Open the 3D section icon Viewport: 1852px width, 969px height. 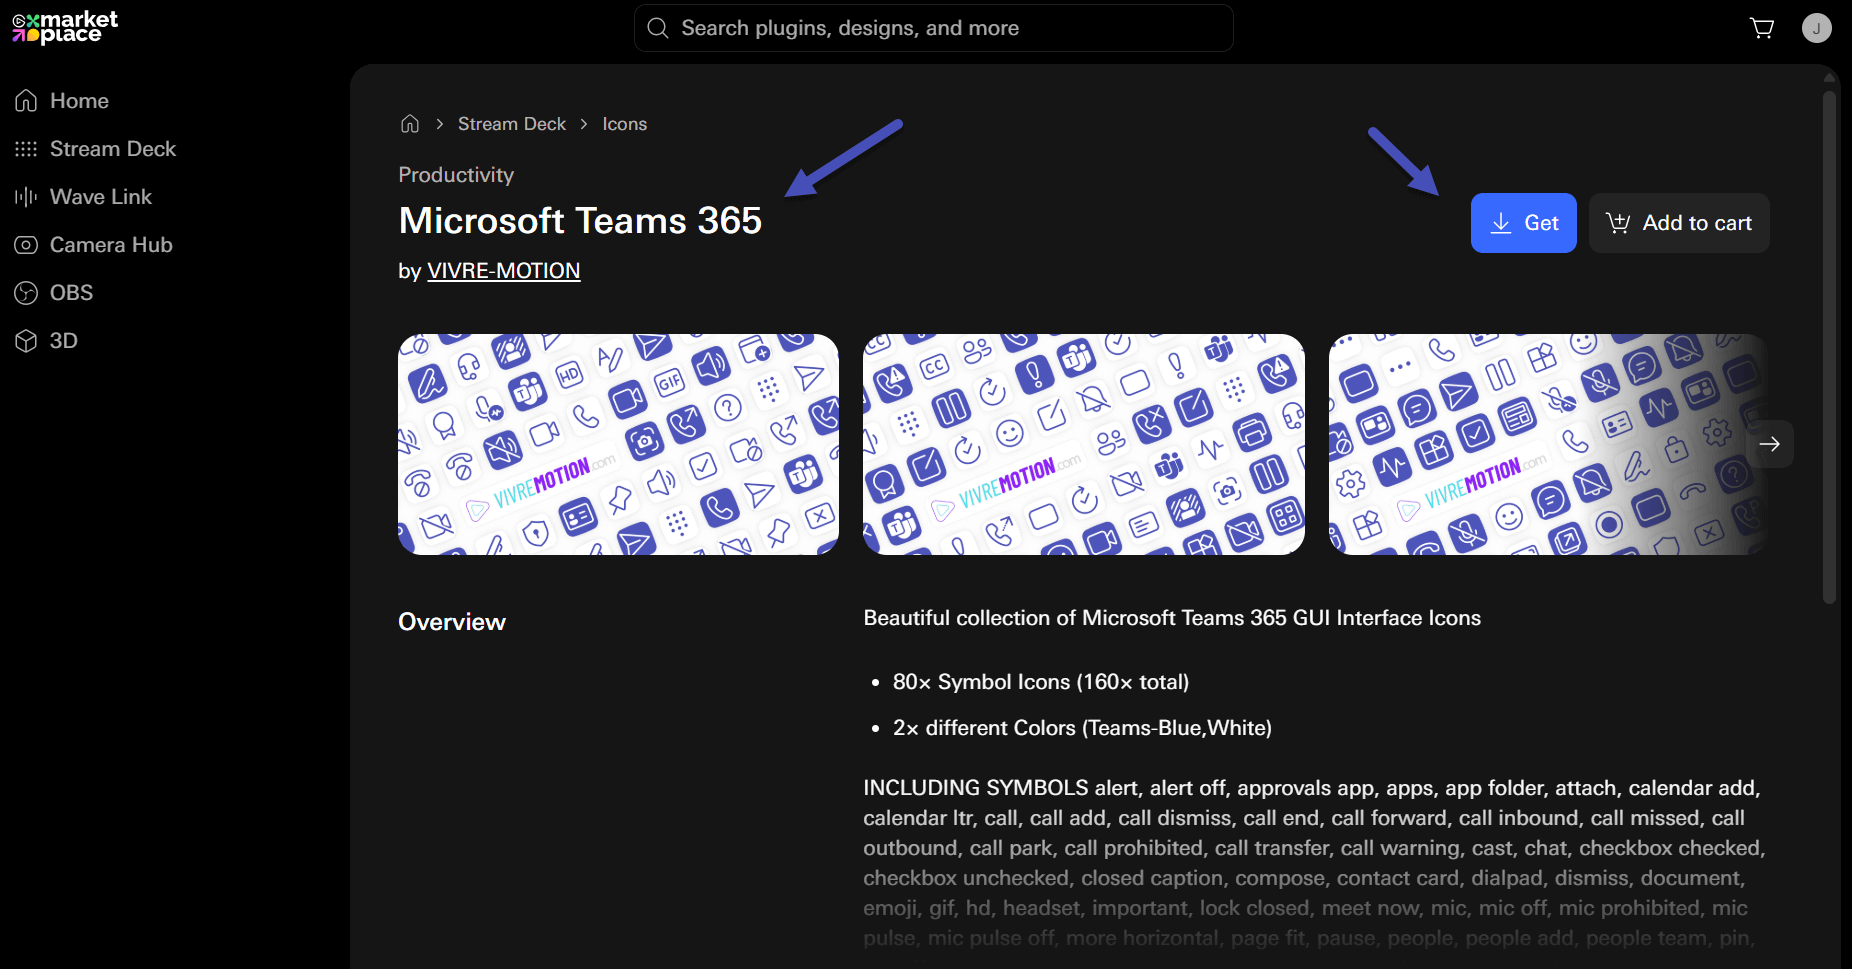click(25, 340)
